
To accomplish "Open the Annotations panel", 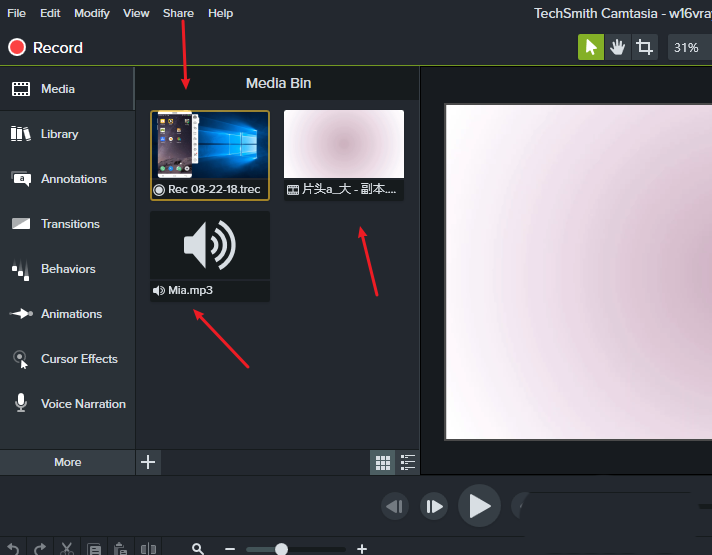I will (x=67, y=179).
